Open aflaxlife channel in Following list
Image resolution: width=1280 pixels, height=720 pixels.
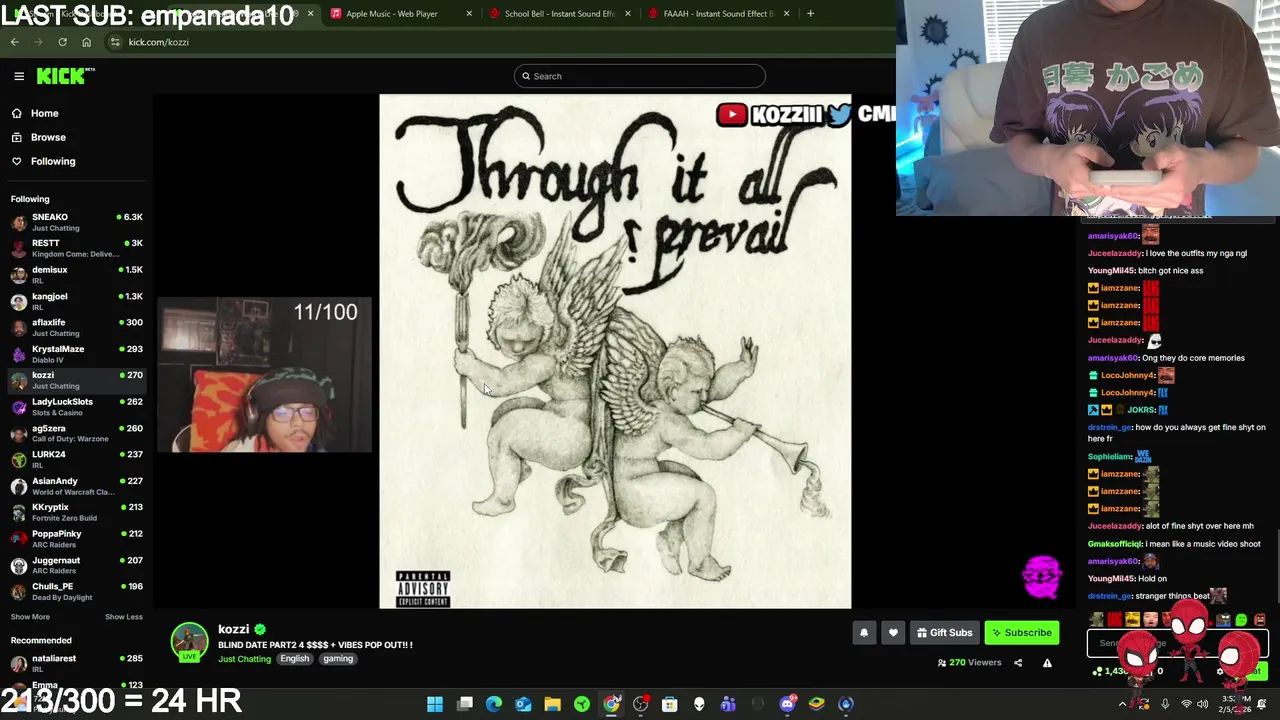click(x=77, y=327)
